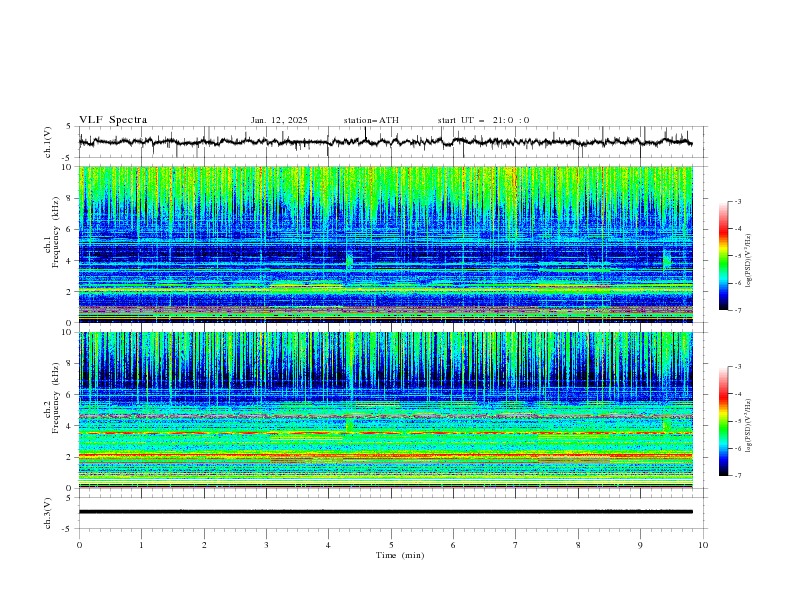Click the "-7" label on ch.1 color bar
Screen dimensions: 792x612
(x=738, y=310)
